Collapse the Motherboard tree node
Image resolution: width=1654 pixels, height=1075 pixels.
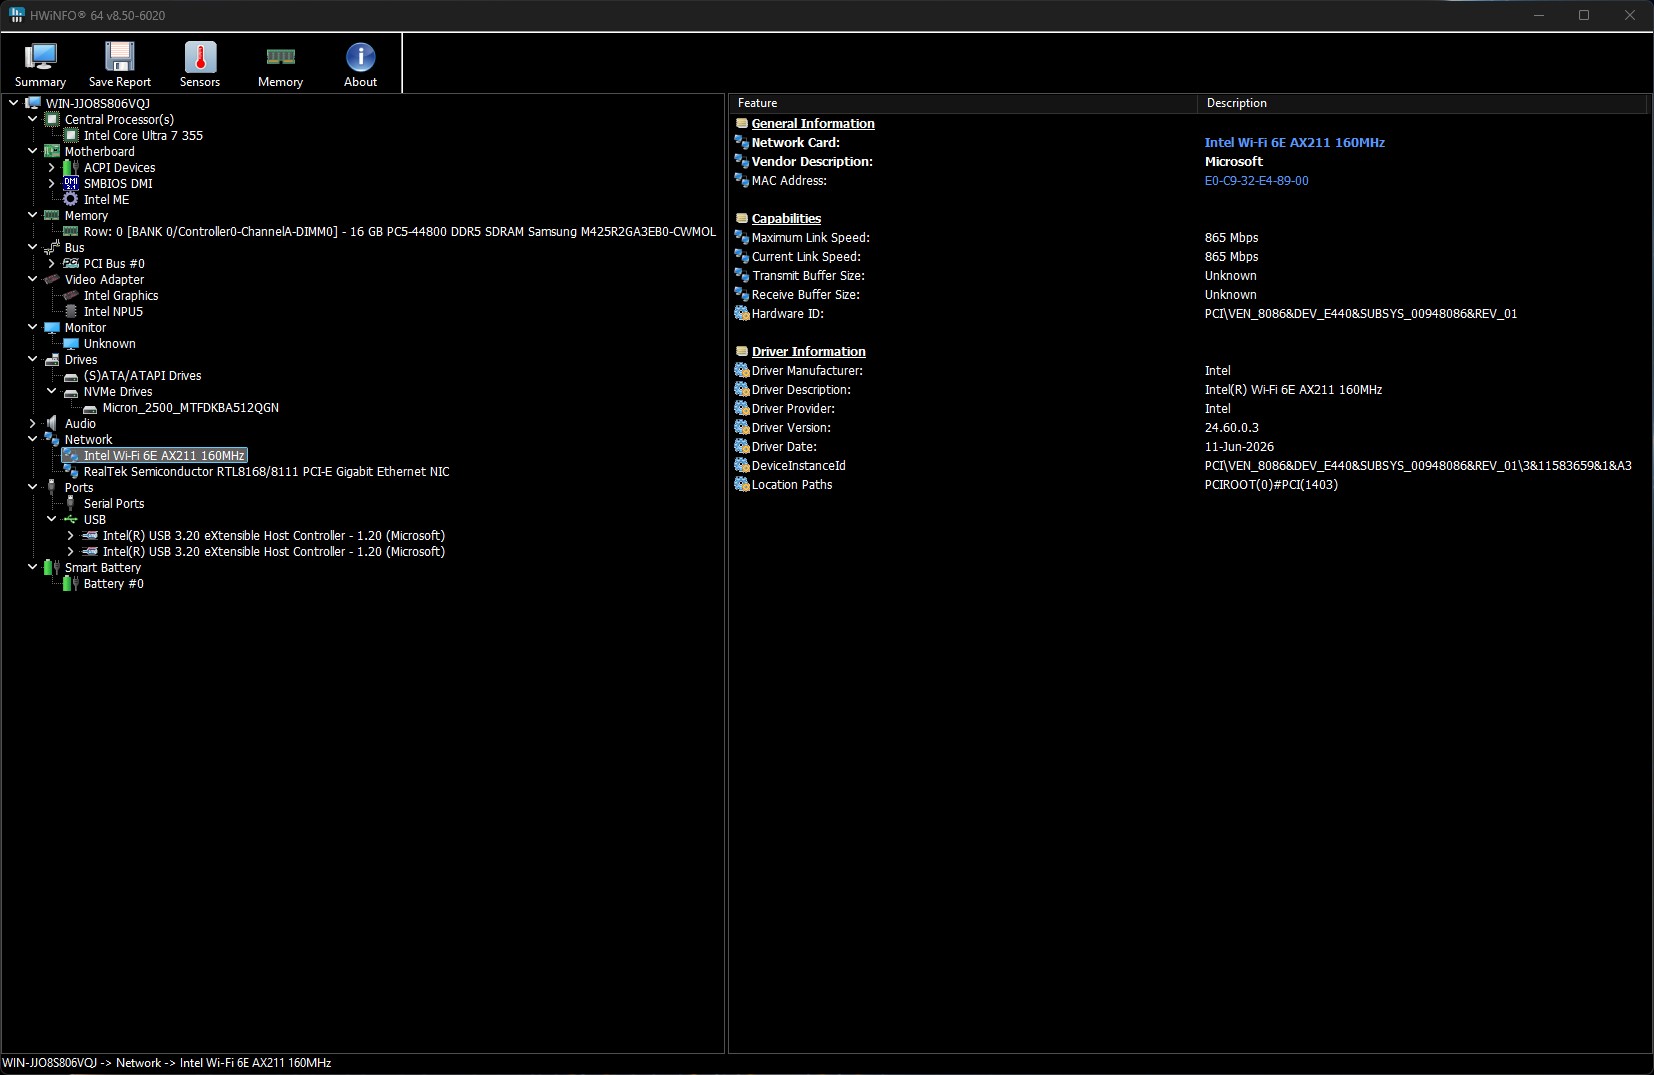[33, 151]
